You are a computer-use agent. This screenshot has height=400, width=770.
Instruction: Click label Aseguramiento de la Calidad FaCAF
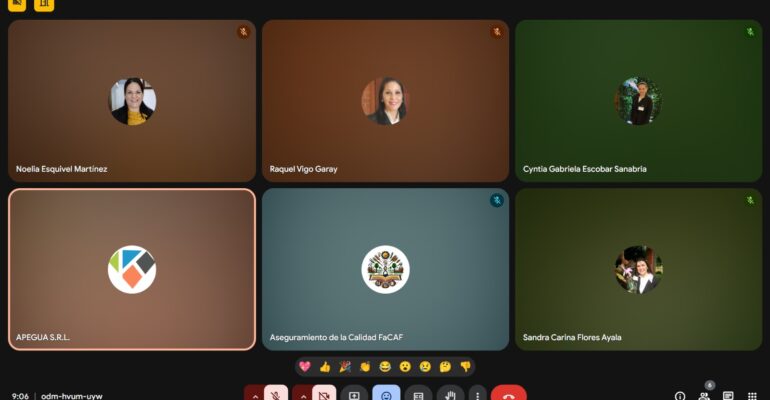coord(336,337)
